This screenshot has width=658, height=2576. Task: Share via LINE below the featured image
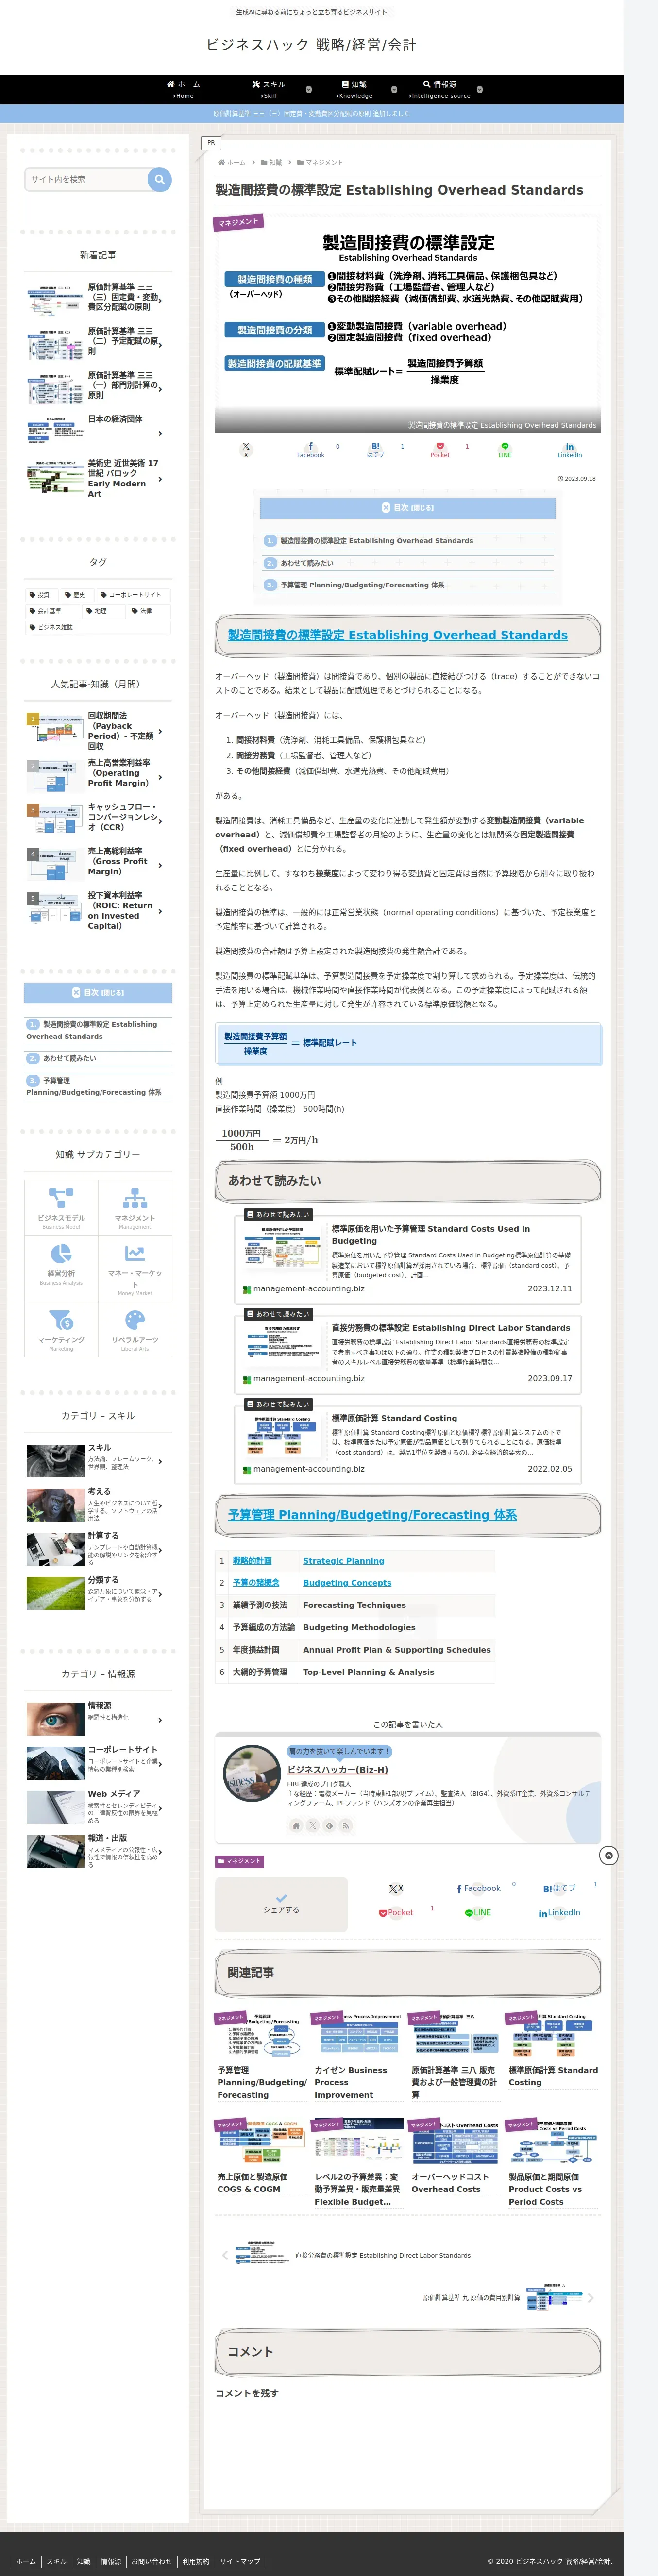click(x=505, y=450)
